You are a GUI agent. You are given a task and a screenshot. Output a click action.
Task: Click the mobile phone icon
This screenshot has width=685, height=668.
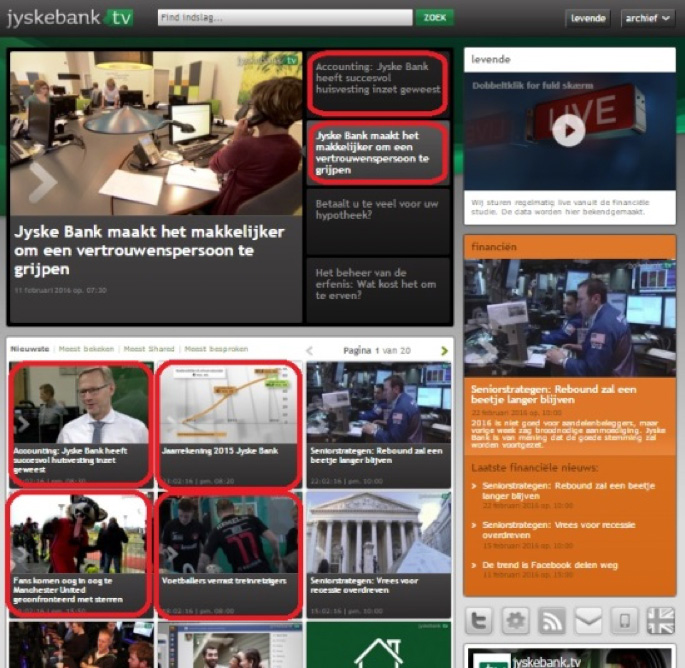tap(624, 621)
